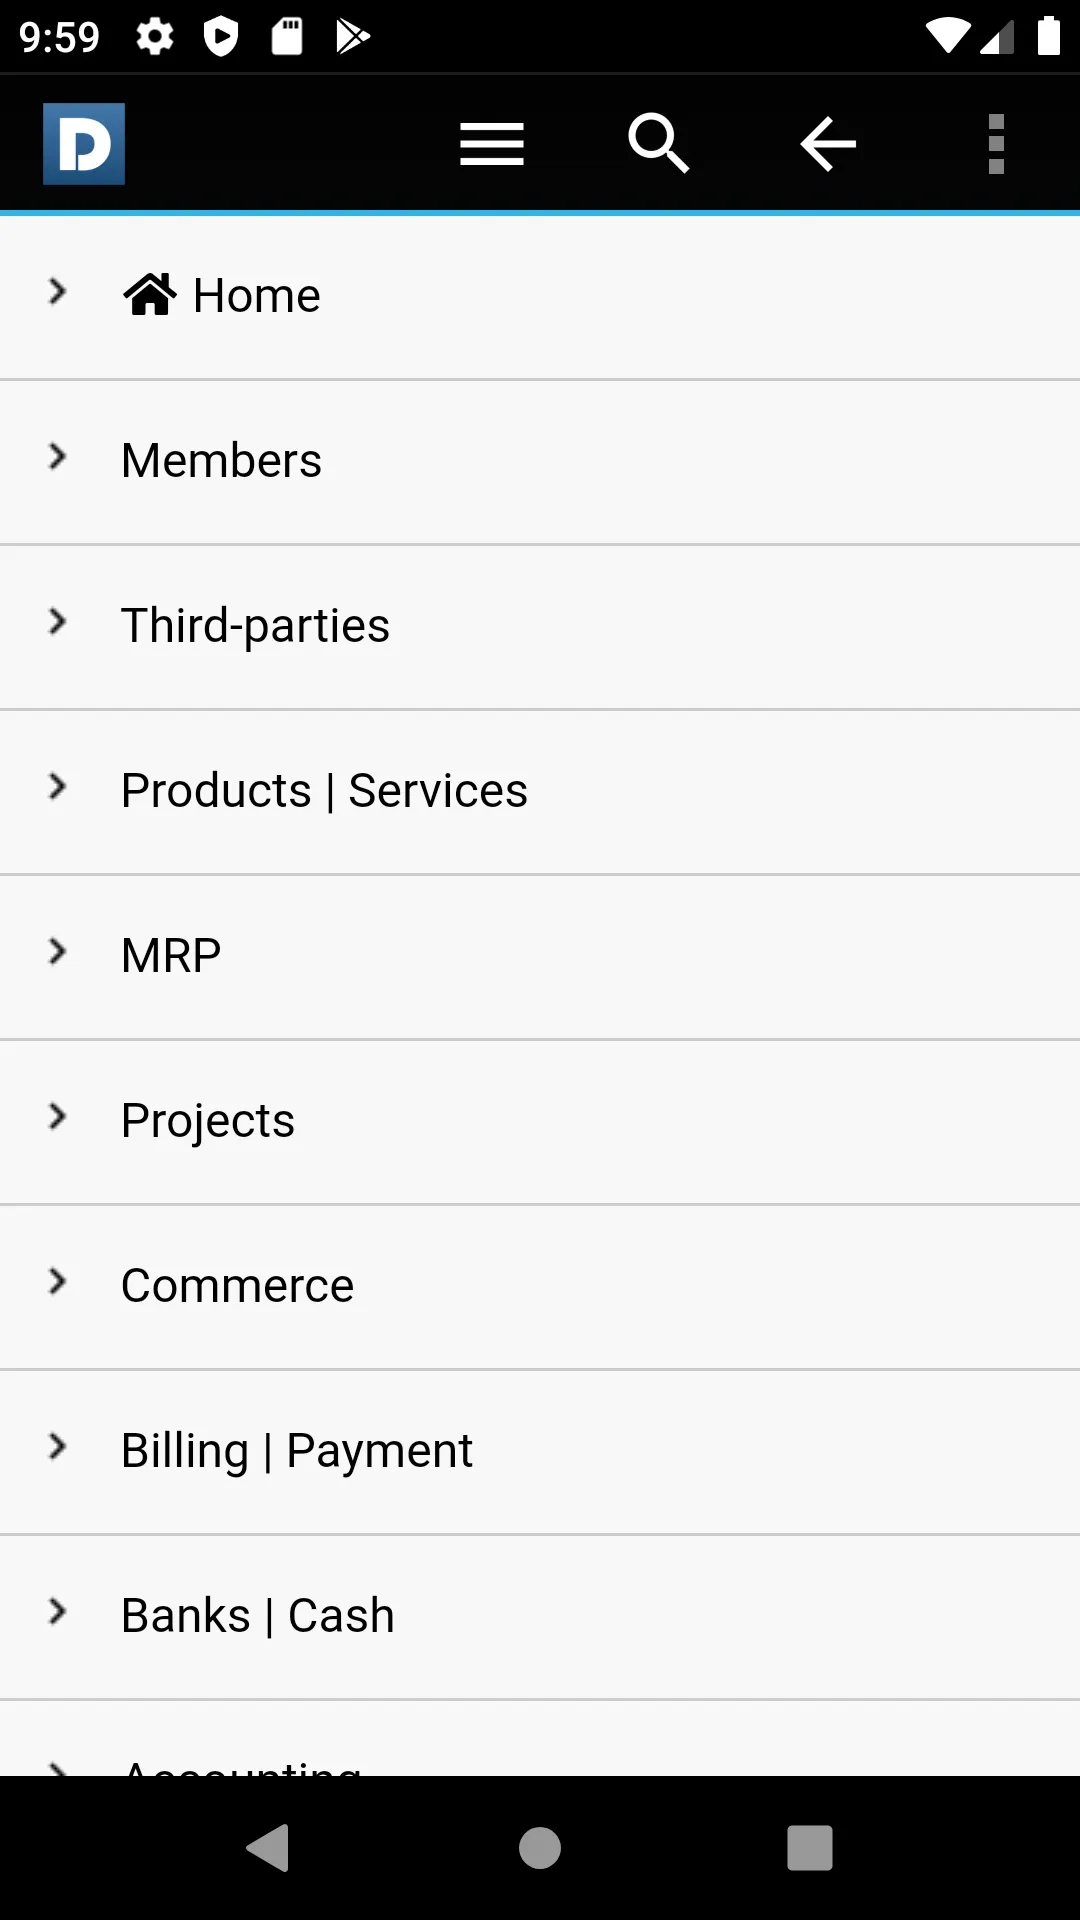
Task: Open the three-dot overflow menu
Action: [996, 144]
